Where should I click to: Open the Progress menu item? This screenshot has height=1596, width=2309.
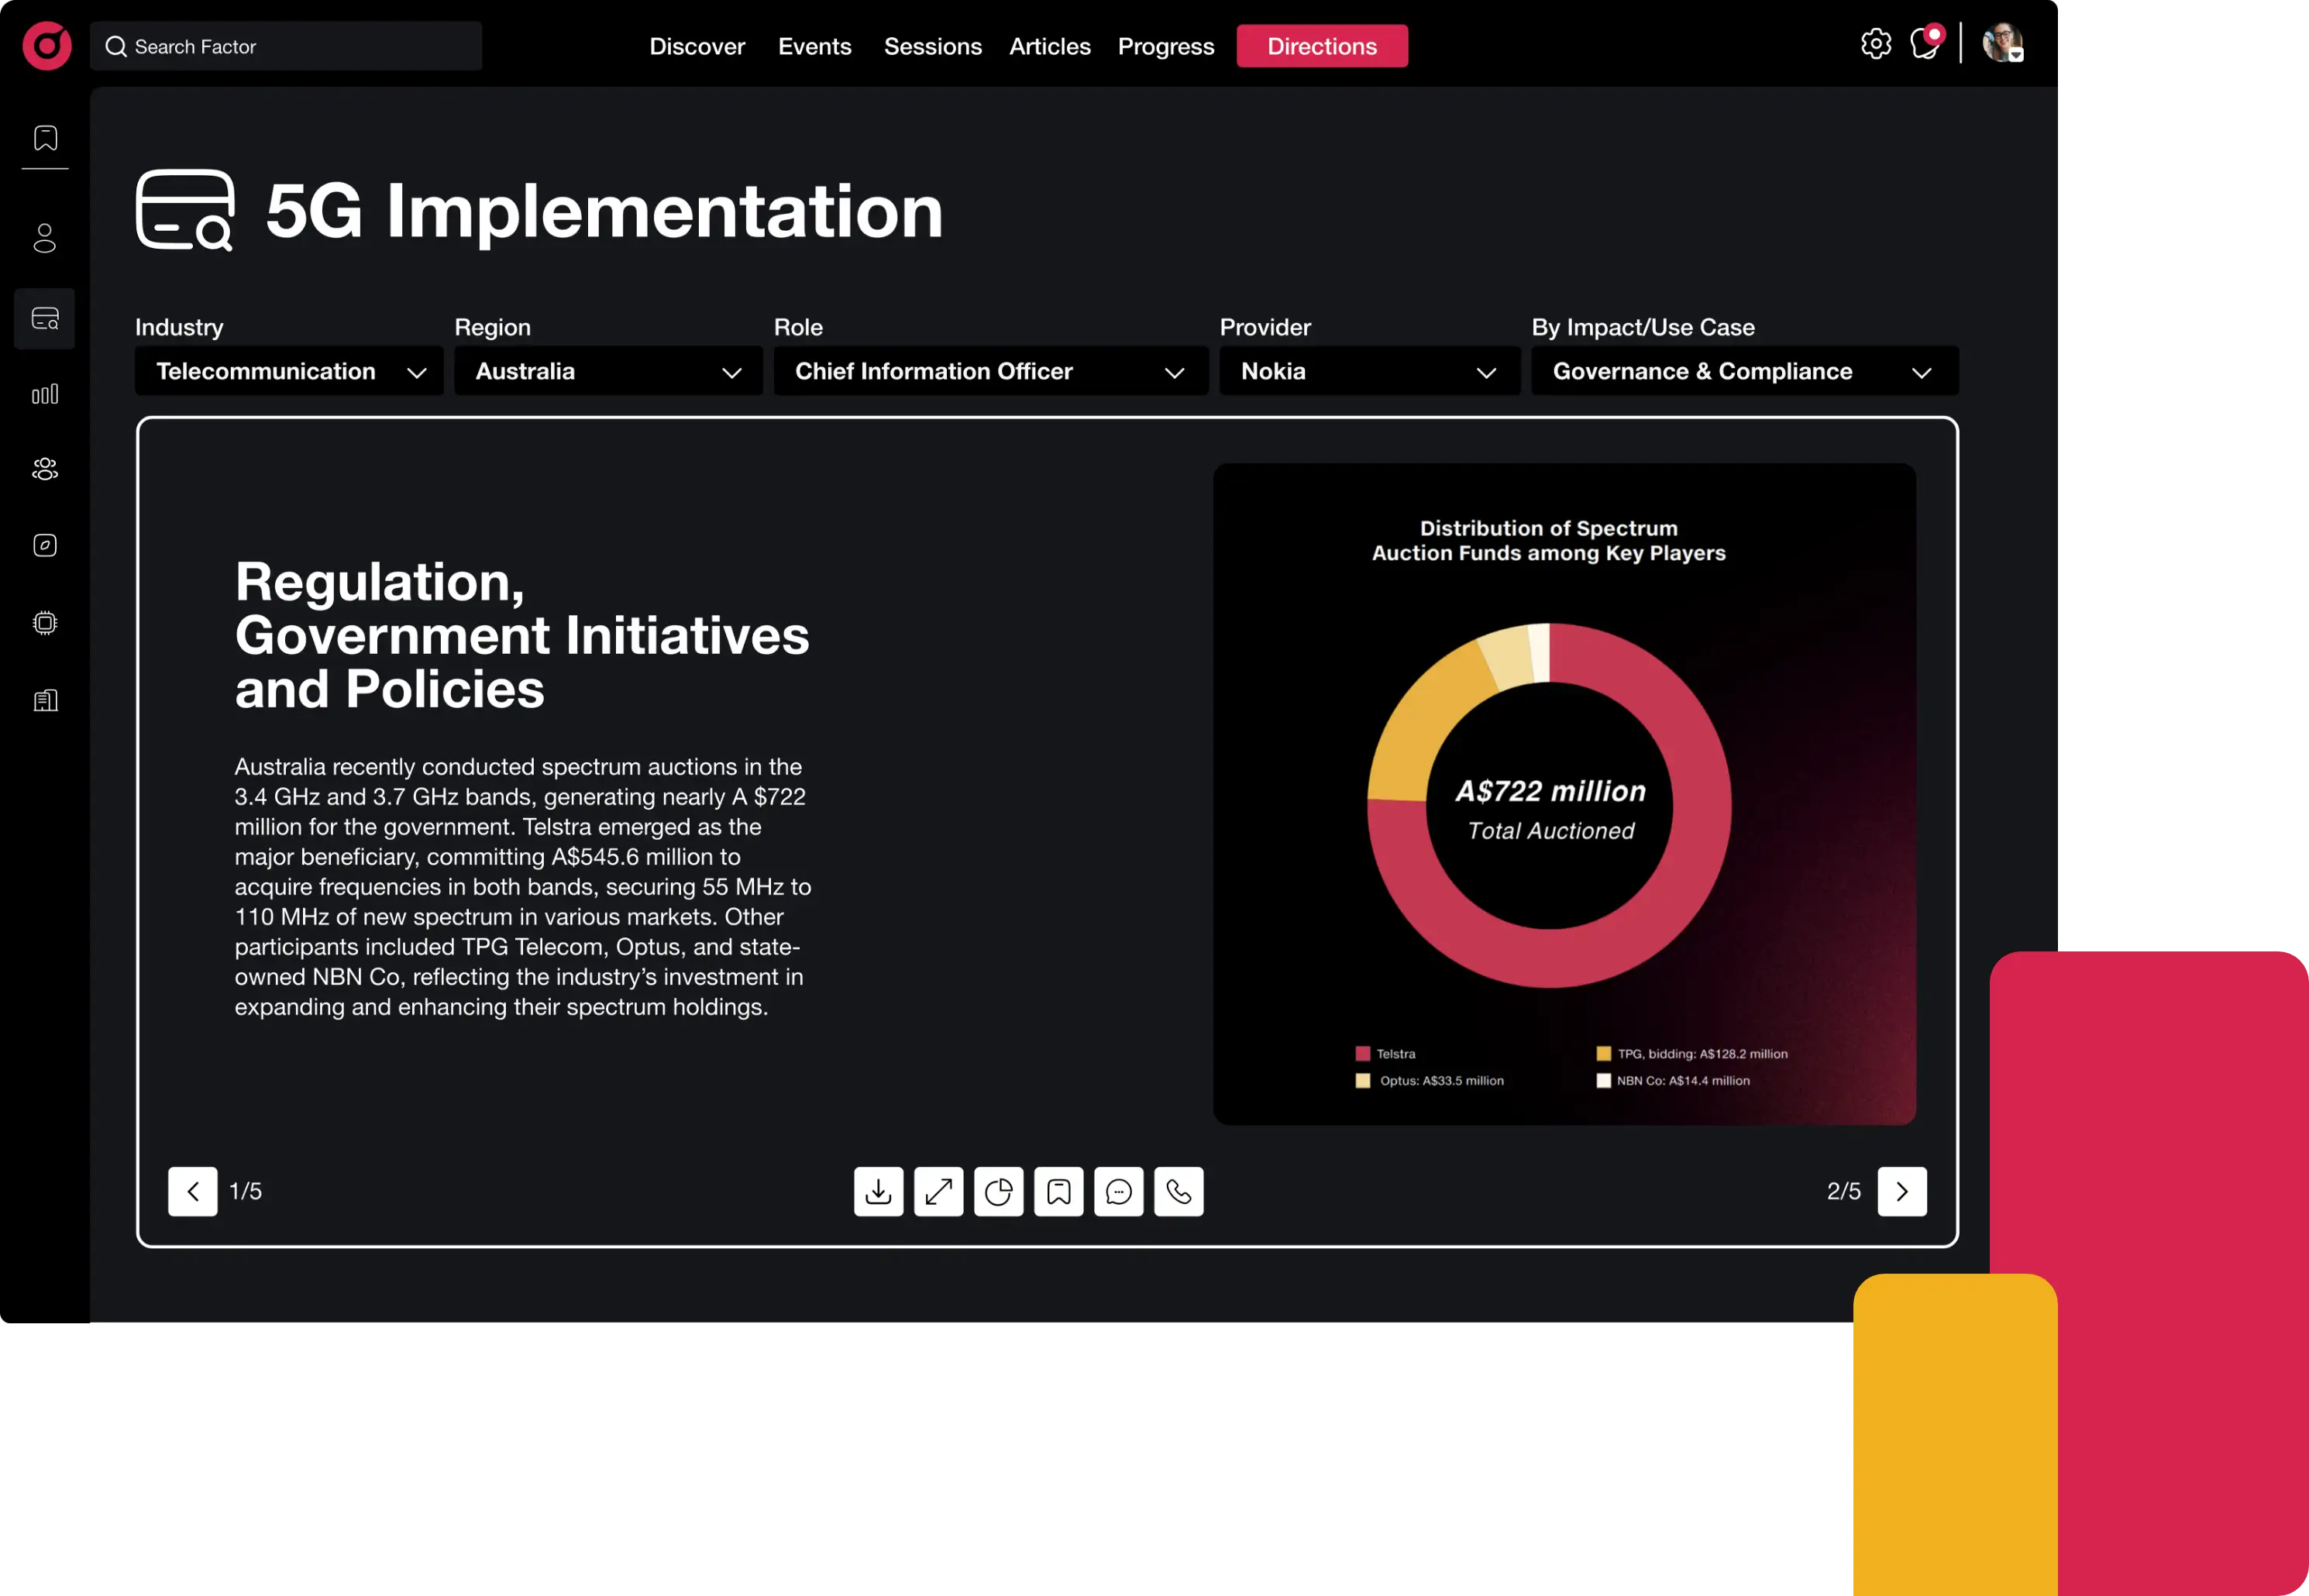pos(1165,46)
